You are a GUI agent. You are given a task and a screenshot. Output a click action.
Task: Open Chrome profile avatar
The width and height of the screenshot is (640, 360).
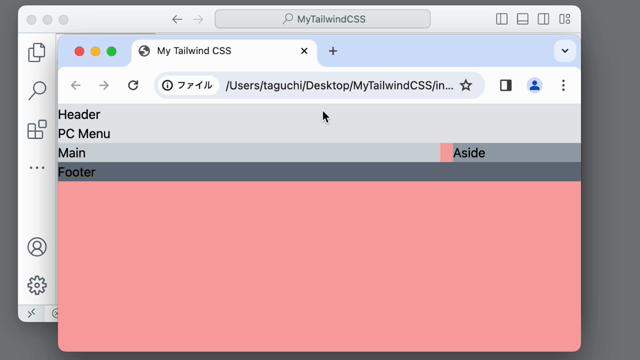click(x=535, y=85)
